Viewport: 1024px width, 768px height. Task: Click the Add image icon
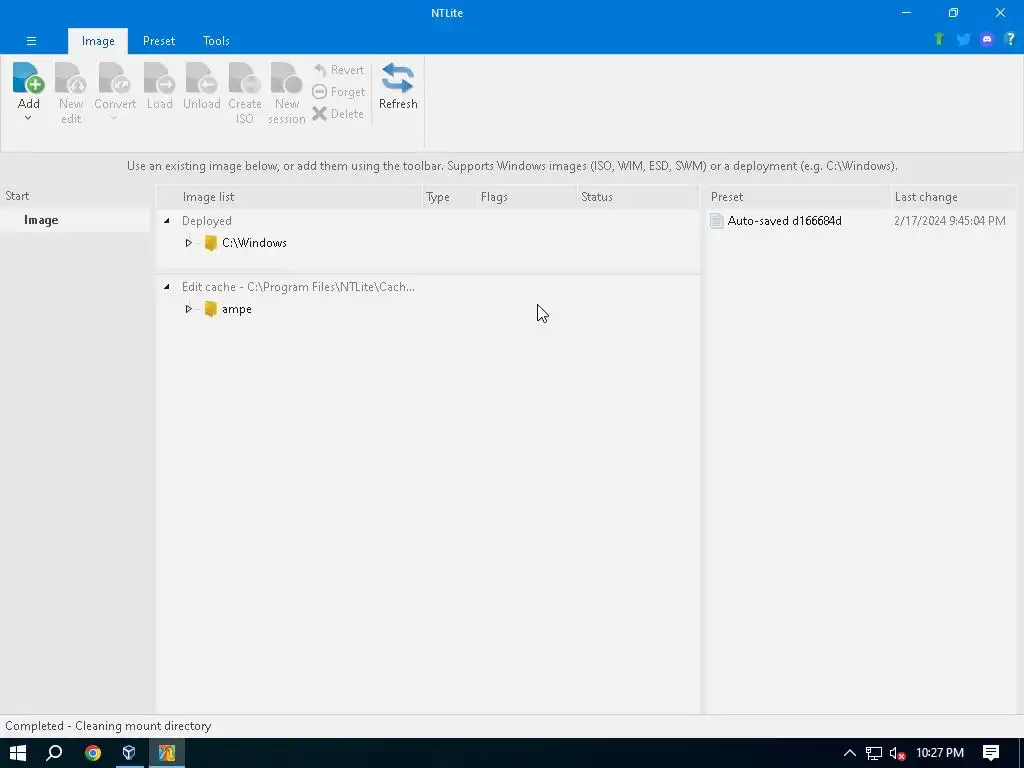(x=28, y=78)
